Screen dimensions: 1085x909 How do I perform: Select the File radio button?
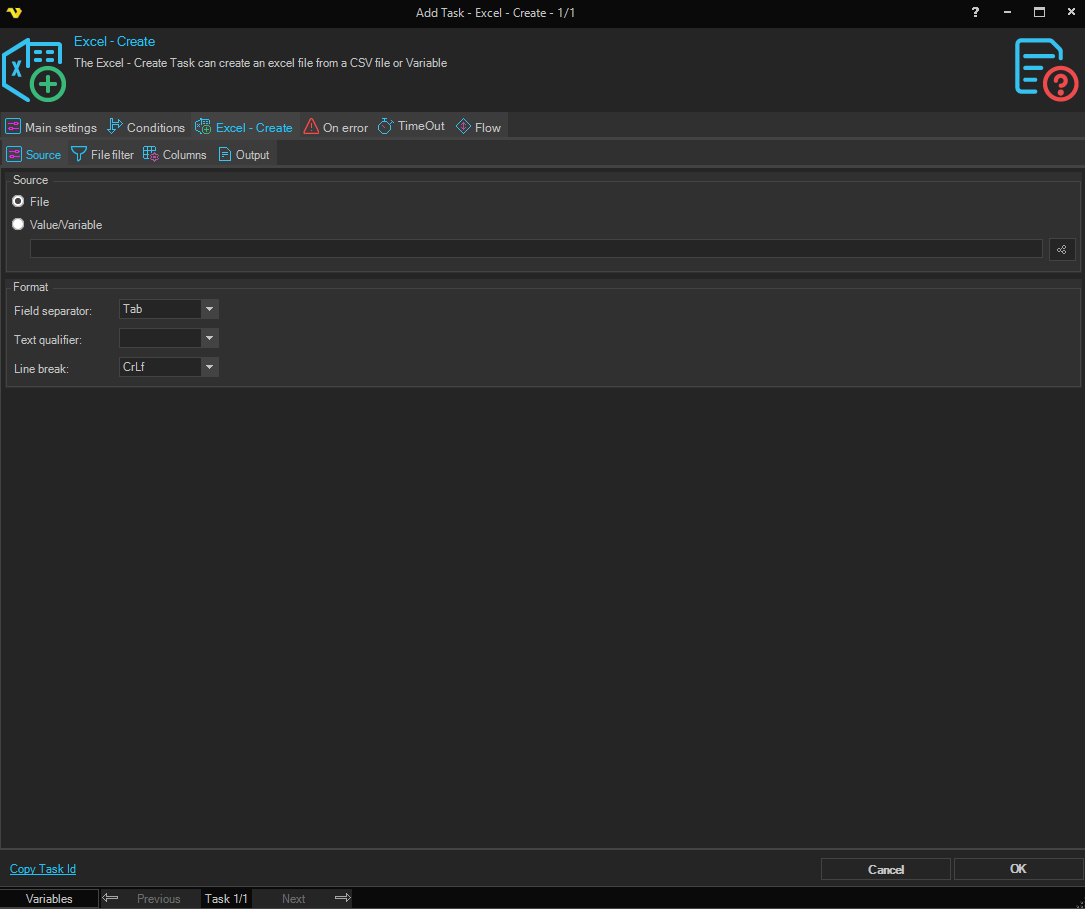click(18, 202)
